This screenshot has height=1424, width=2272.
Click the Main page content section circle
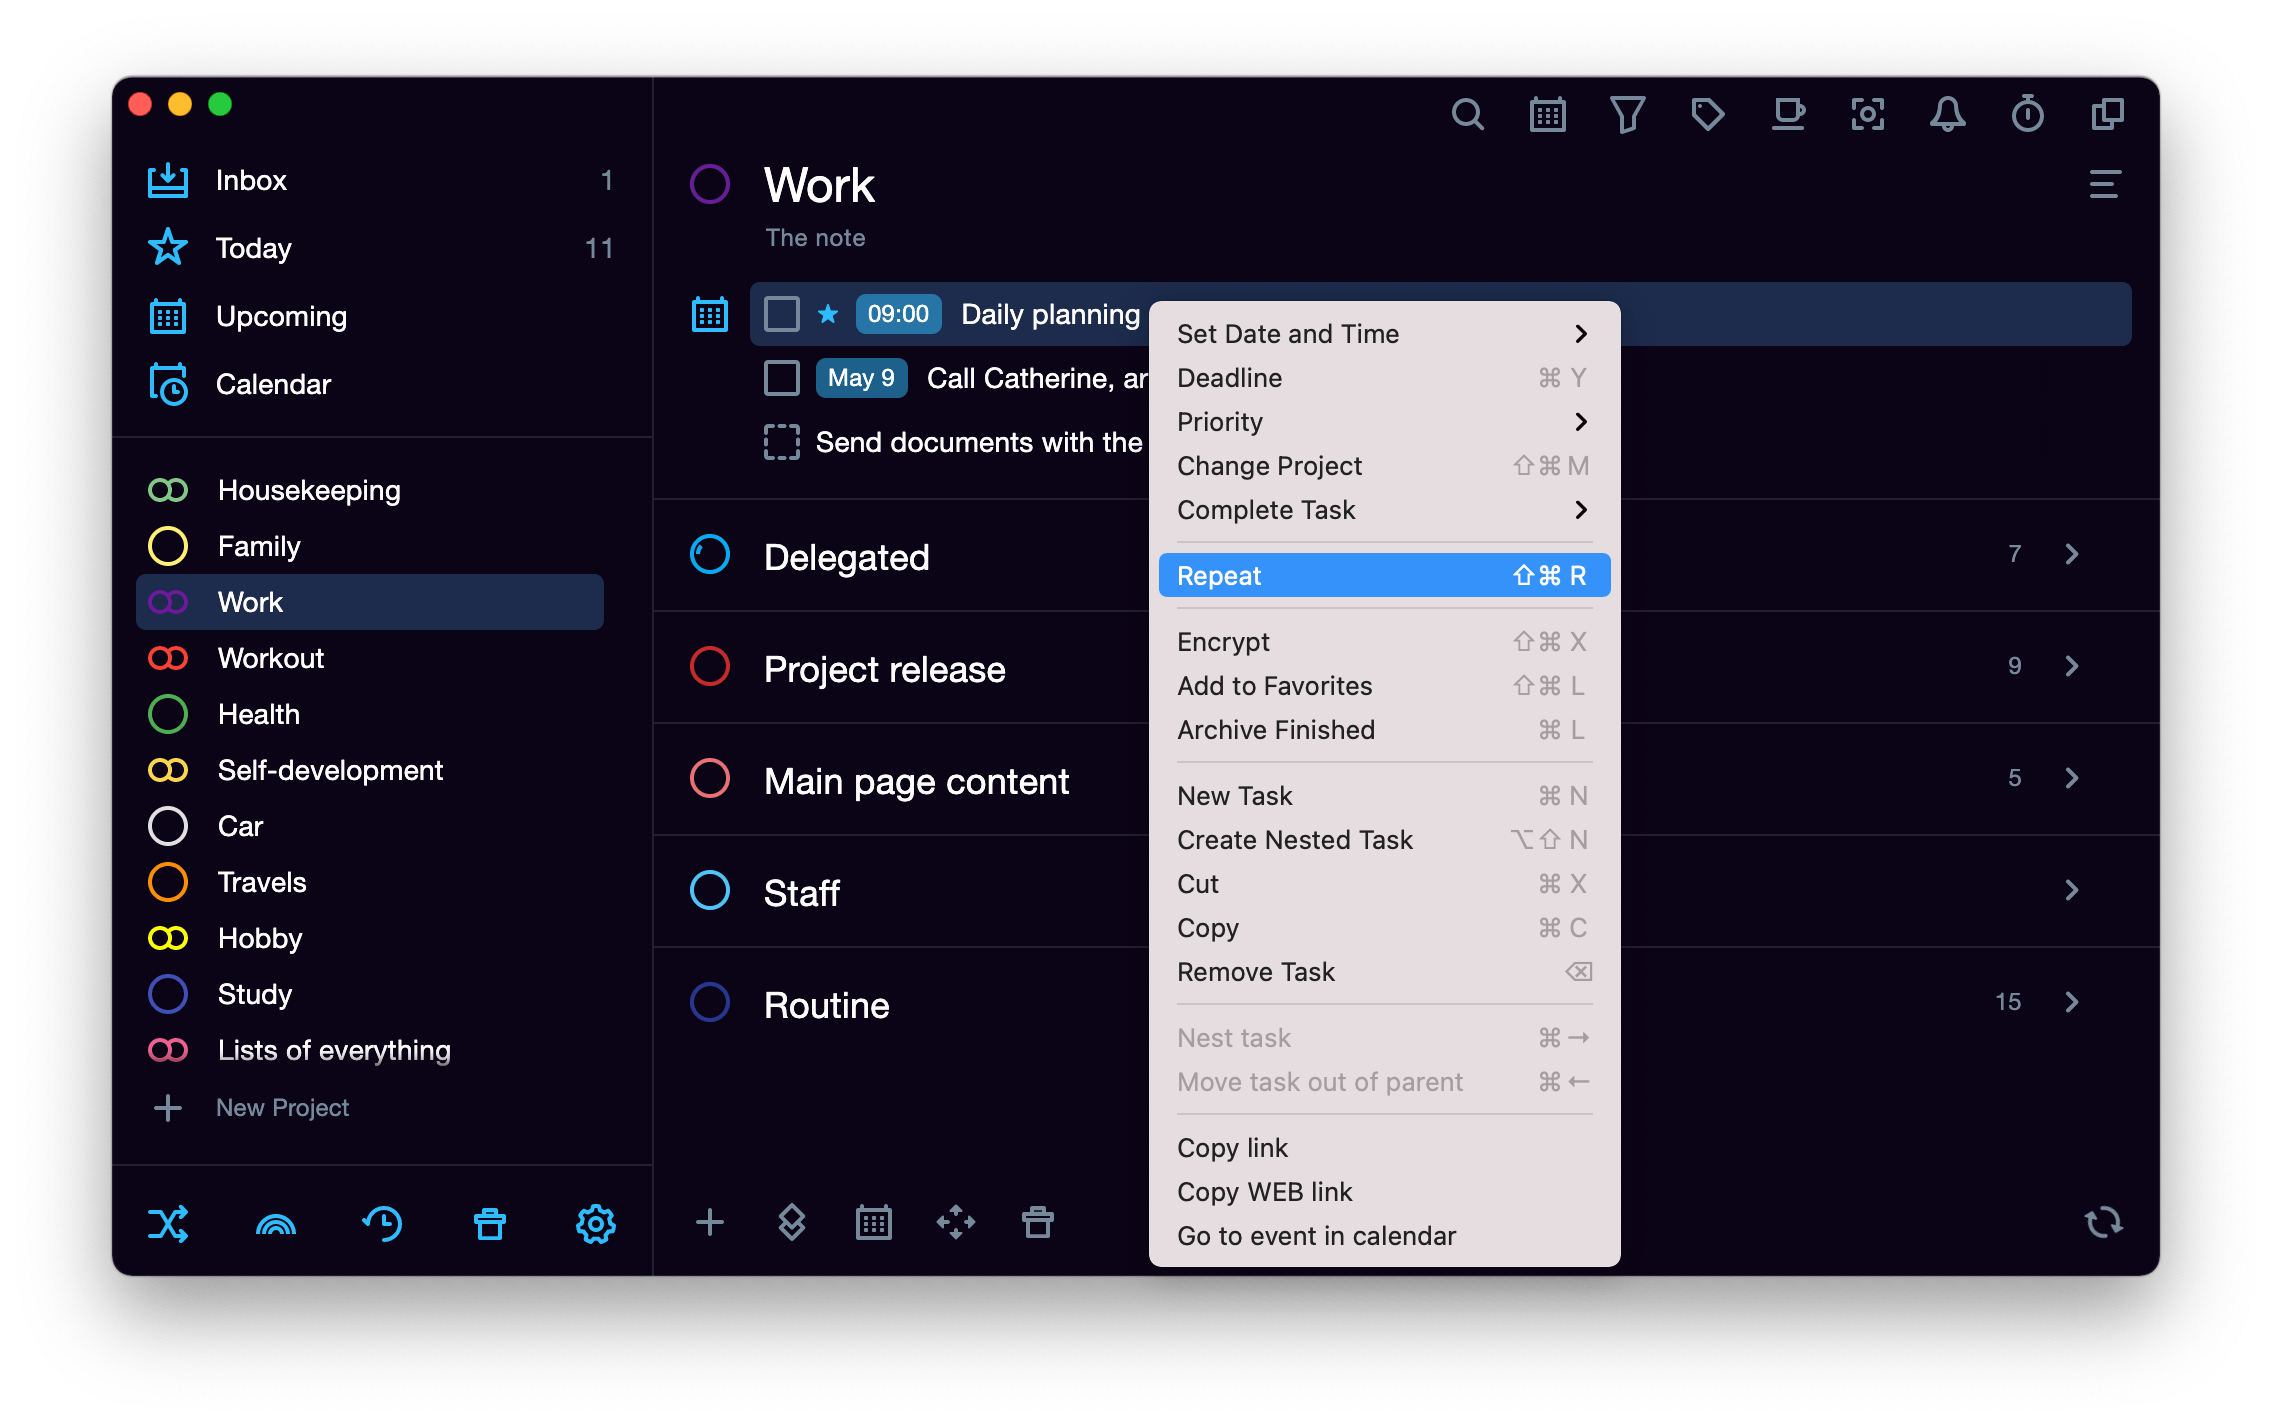(x=709, y=779)
